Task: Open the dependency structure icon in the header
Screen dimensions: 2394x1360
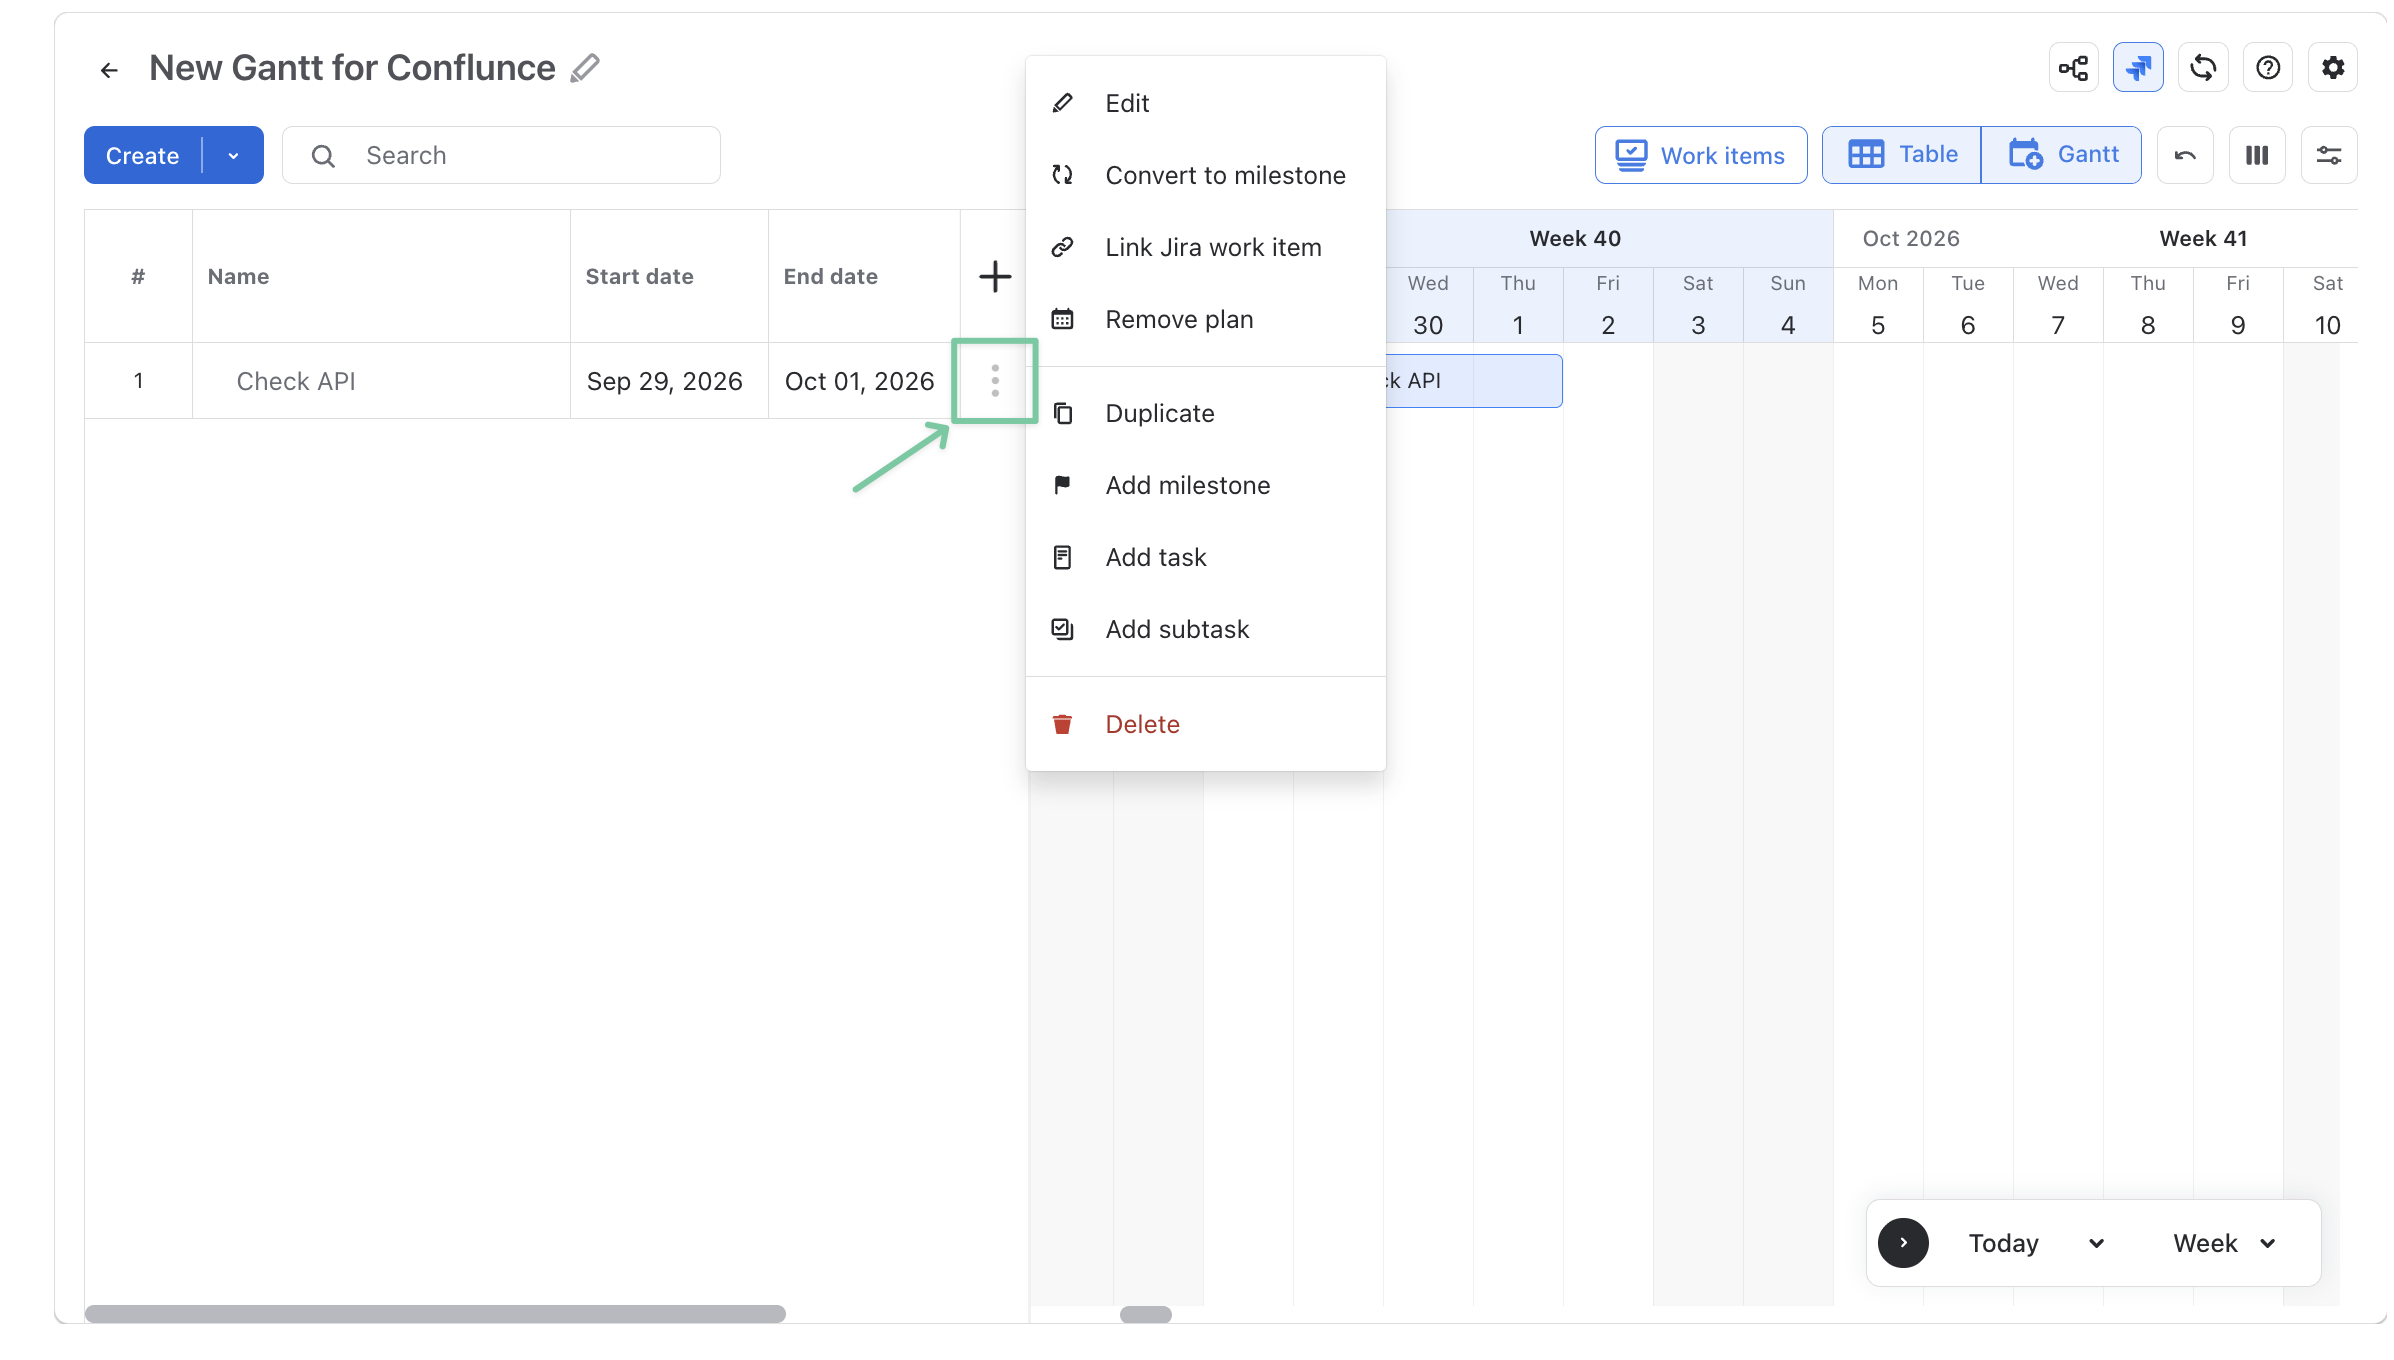Action: (2073, 68)
